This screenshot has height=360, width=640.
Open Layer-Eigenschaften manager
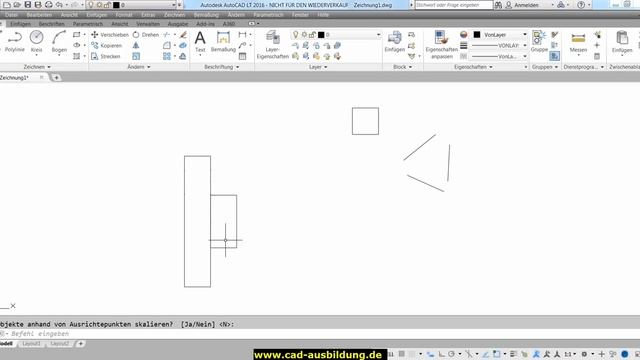coord(272,45)
